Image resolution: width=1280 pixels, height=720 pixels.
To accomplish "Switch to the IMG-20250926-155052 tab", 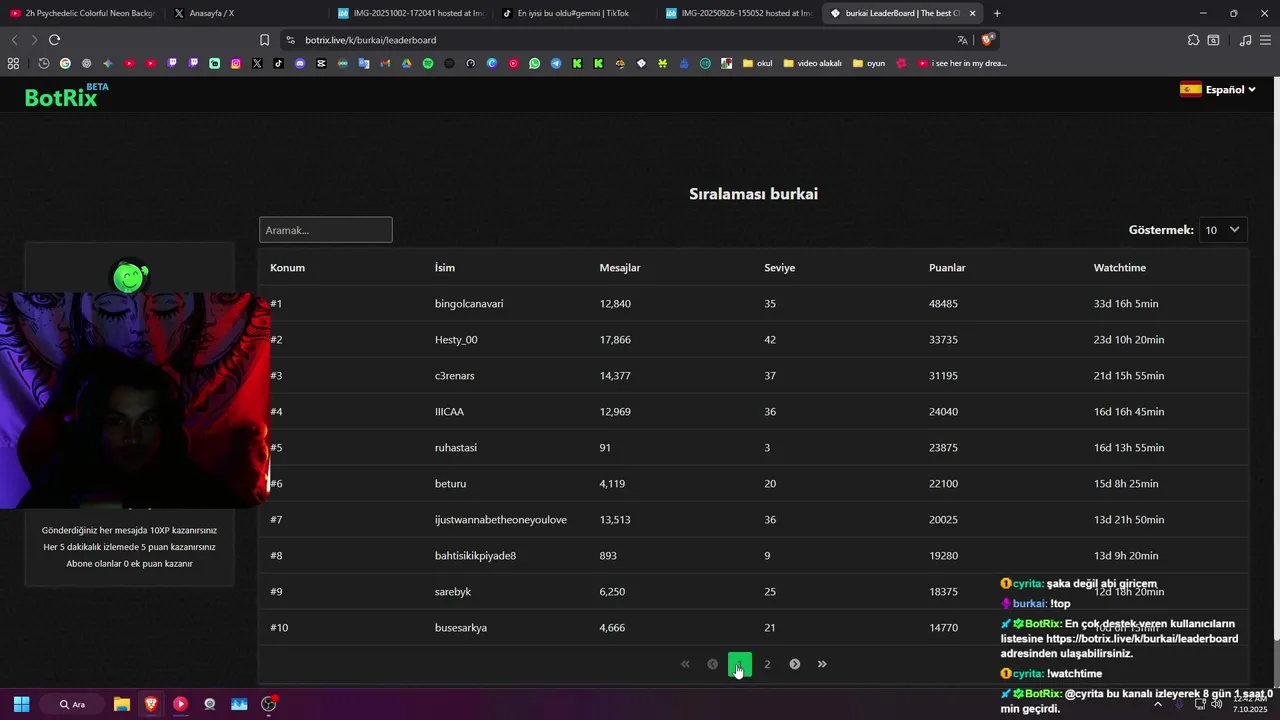I will 738,13.
